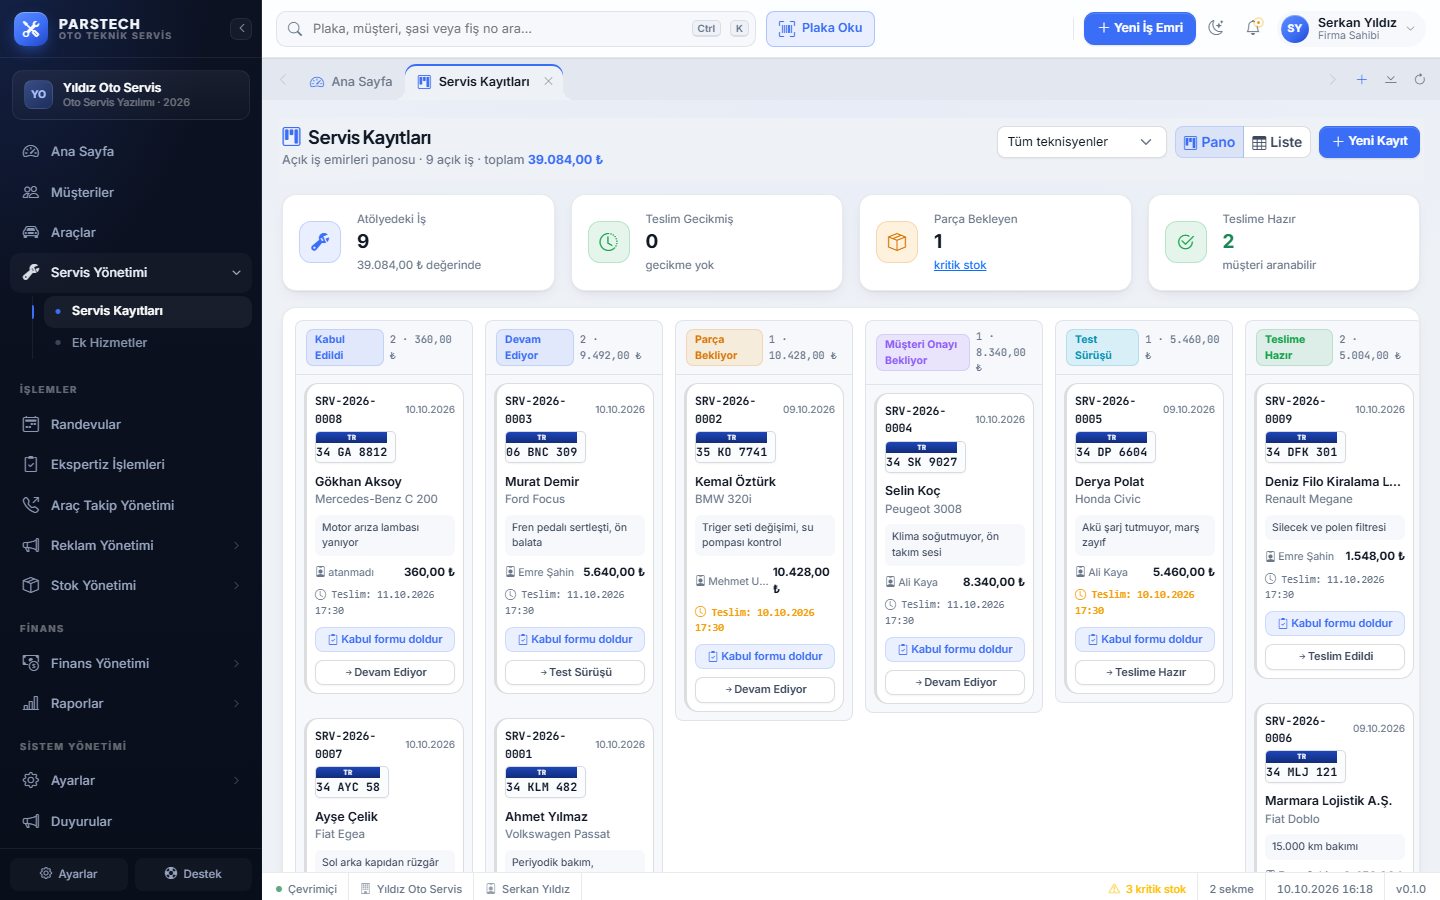1440x900 pixels.
Task: Open Araçlar in the sidebar
Action: click(x=131, y=232)
